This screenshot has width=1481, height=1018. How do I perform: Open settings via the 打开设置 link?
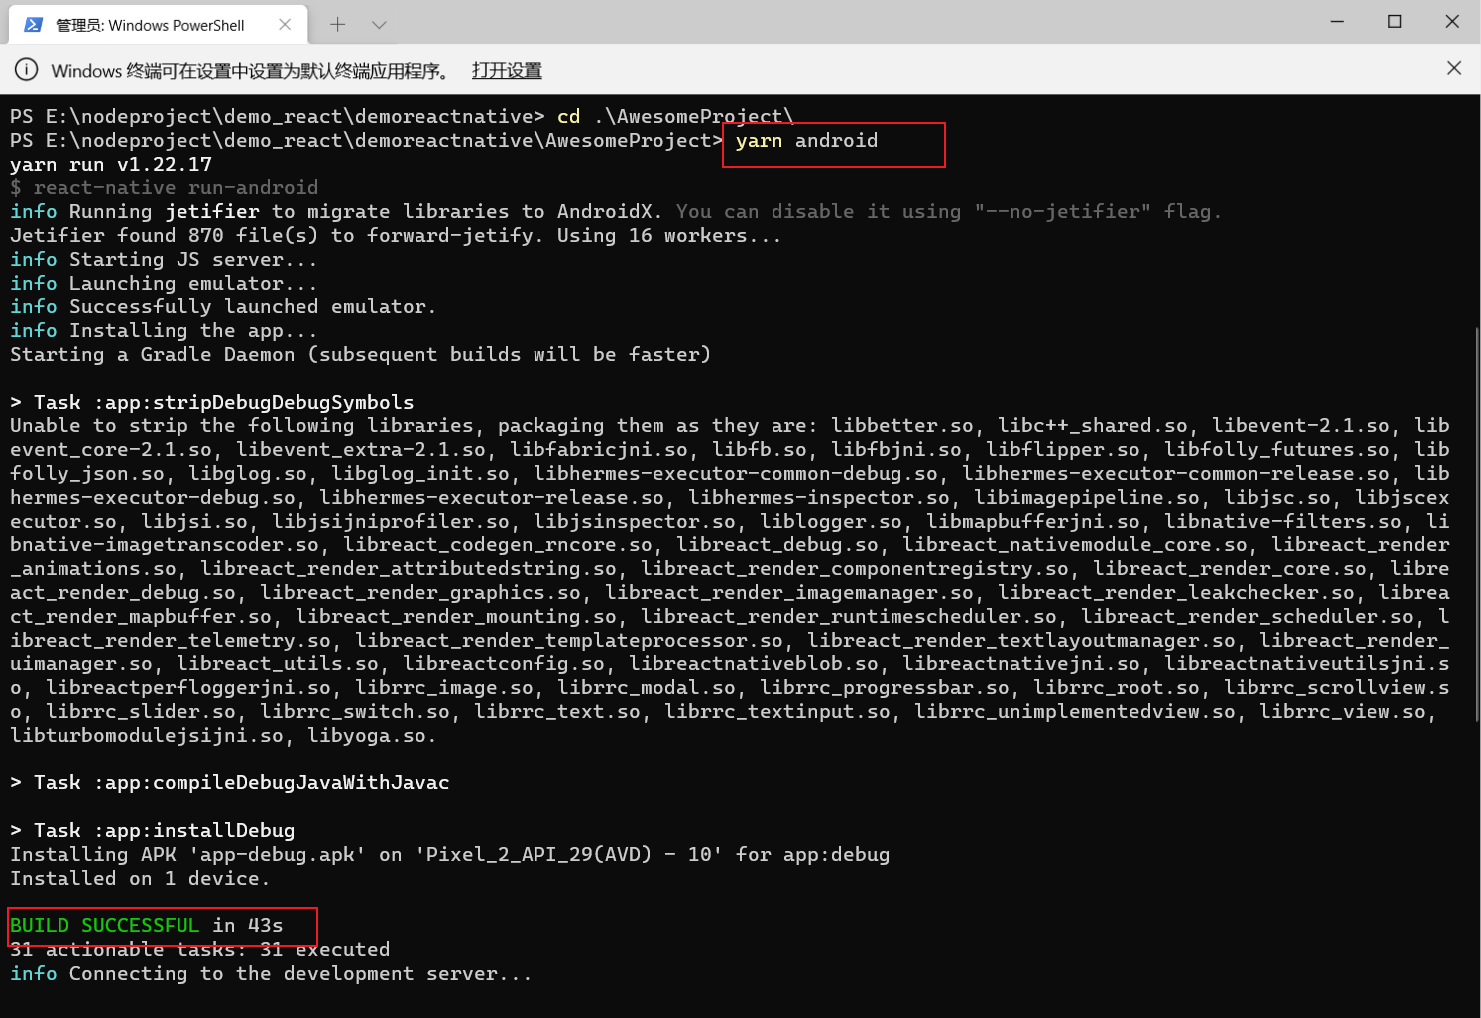(x=506, y=70)
